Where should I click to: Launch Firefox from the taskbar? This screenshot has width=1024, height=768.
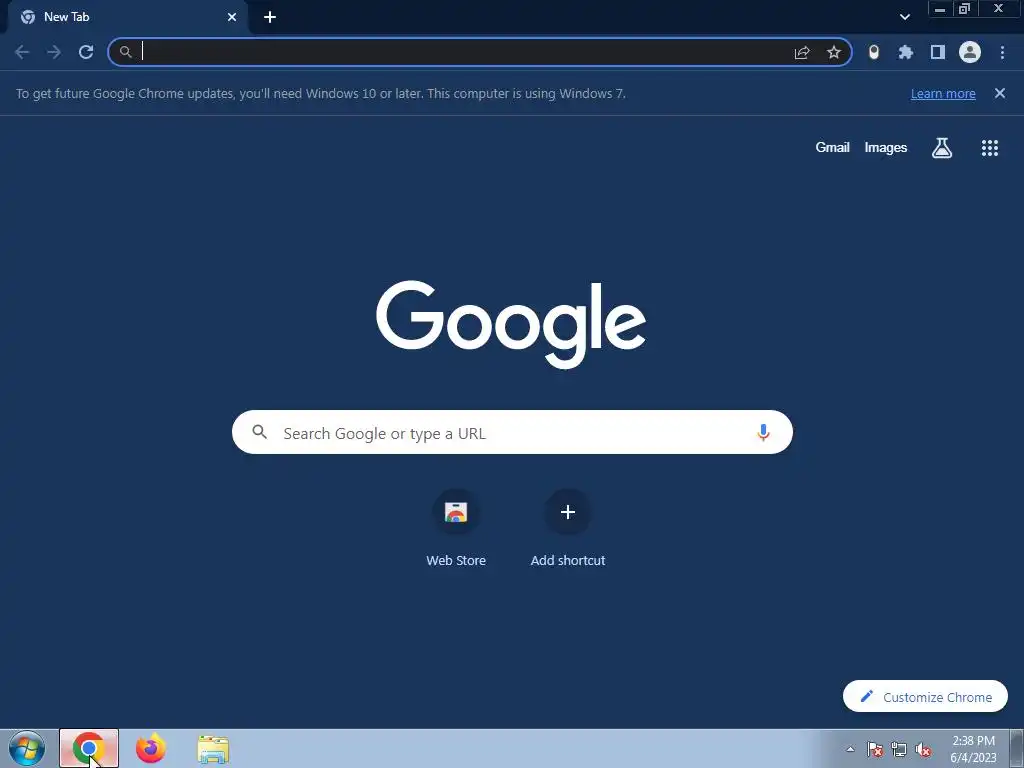[150, 748]
